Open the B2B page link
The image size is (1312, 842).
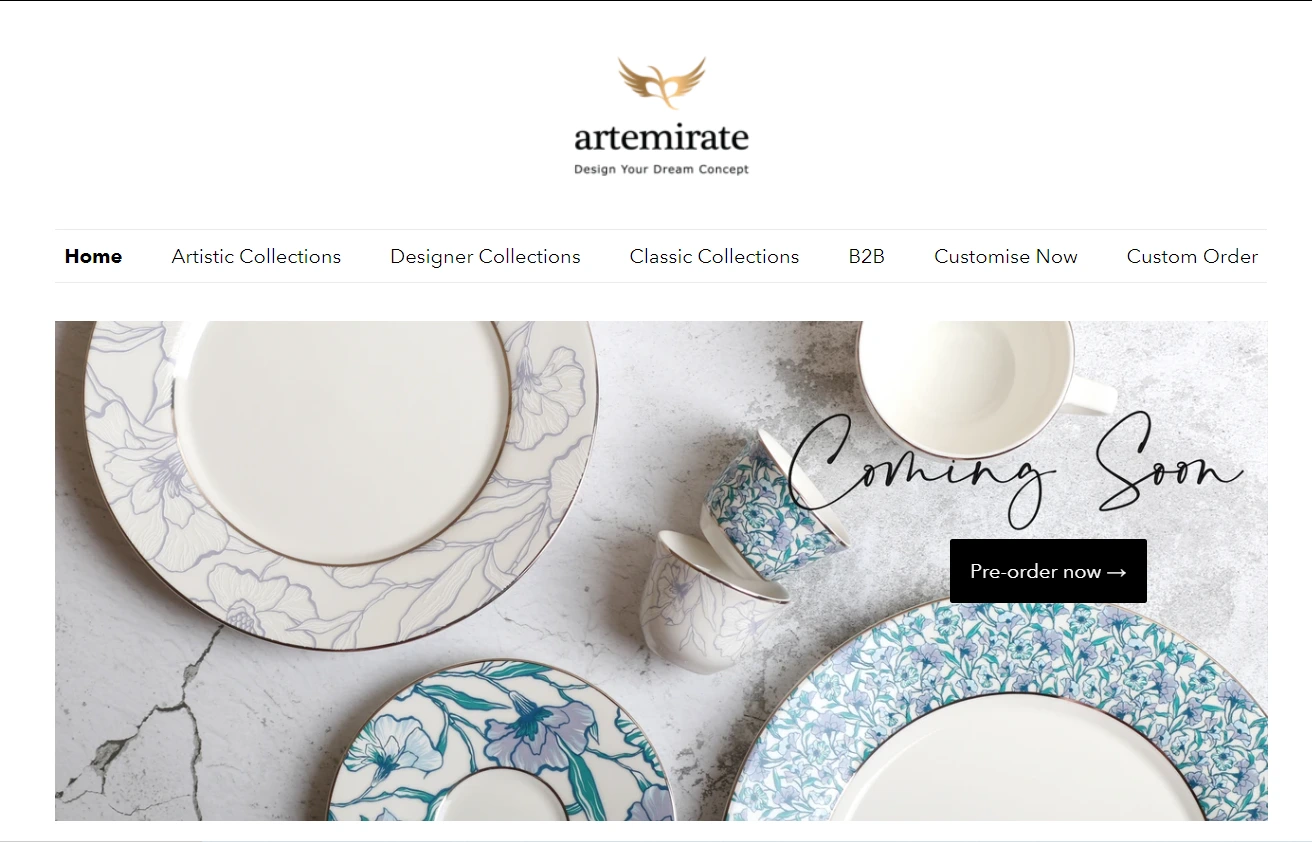click(866, 256)
